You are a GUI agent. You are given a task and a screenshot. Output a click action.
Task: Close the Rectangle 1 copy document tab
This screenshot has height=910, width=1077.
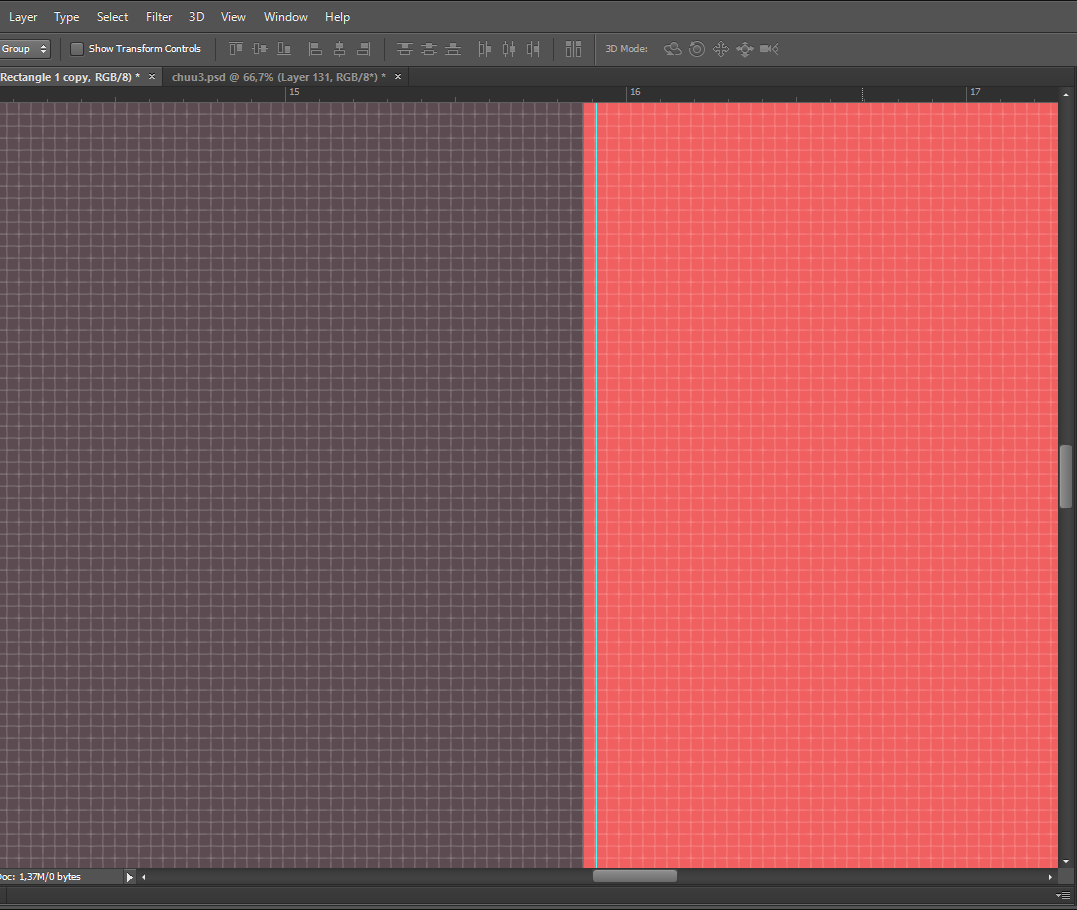152,76
